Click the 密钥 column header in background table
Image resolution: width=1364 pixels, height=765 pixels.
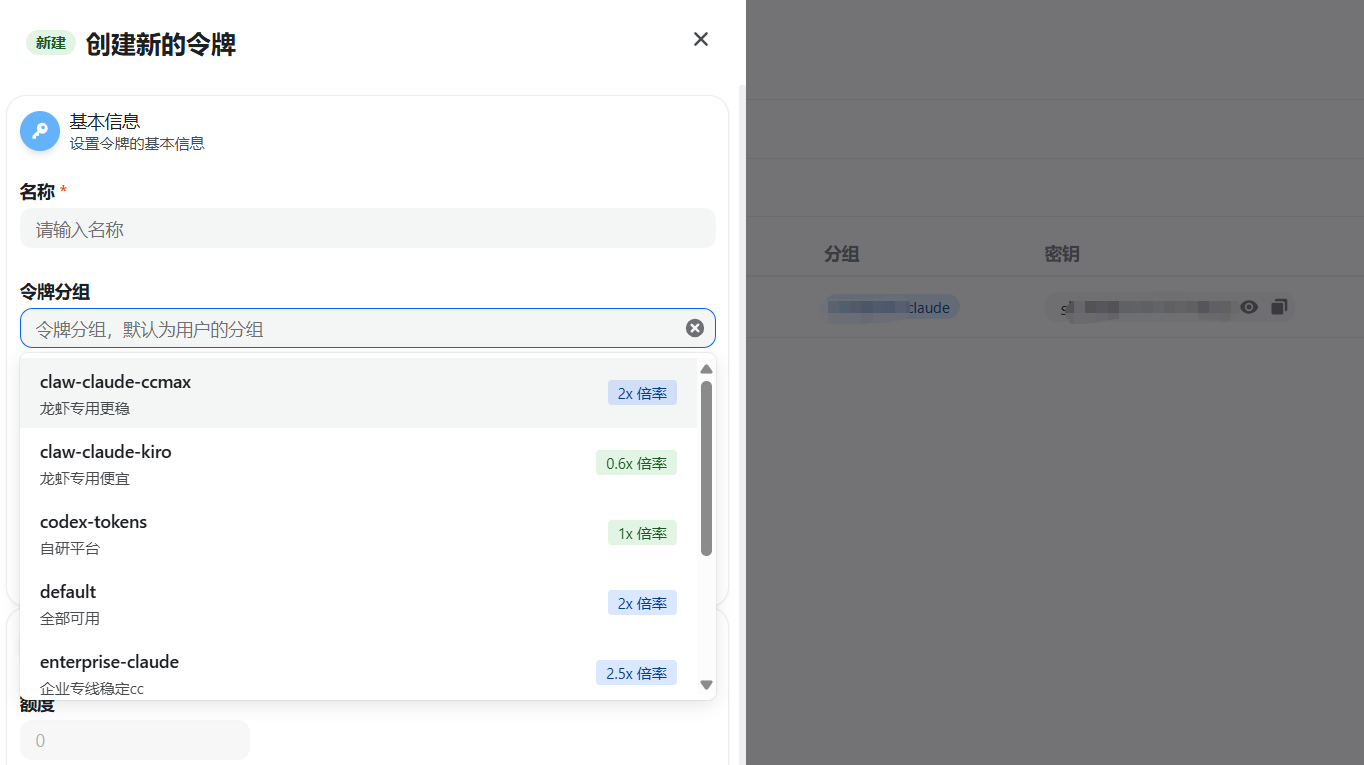pos(1062,254)
